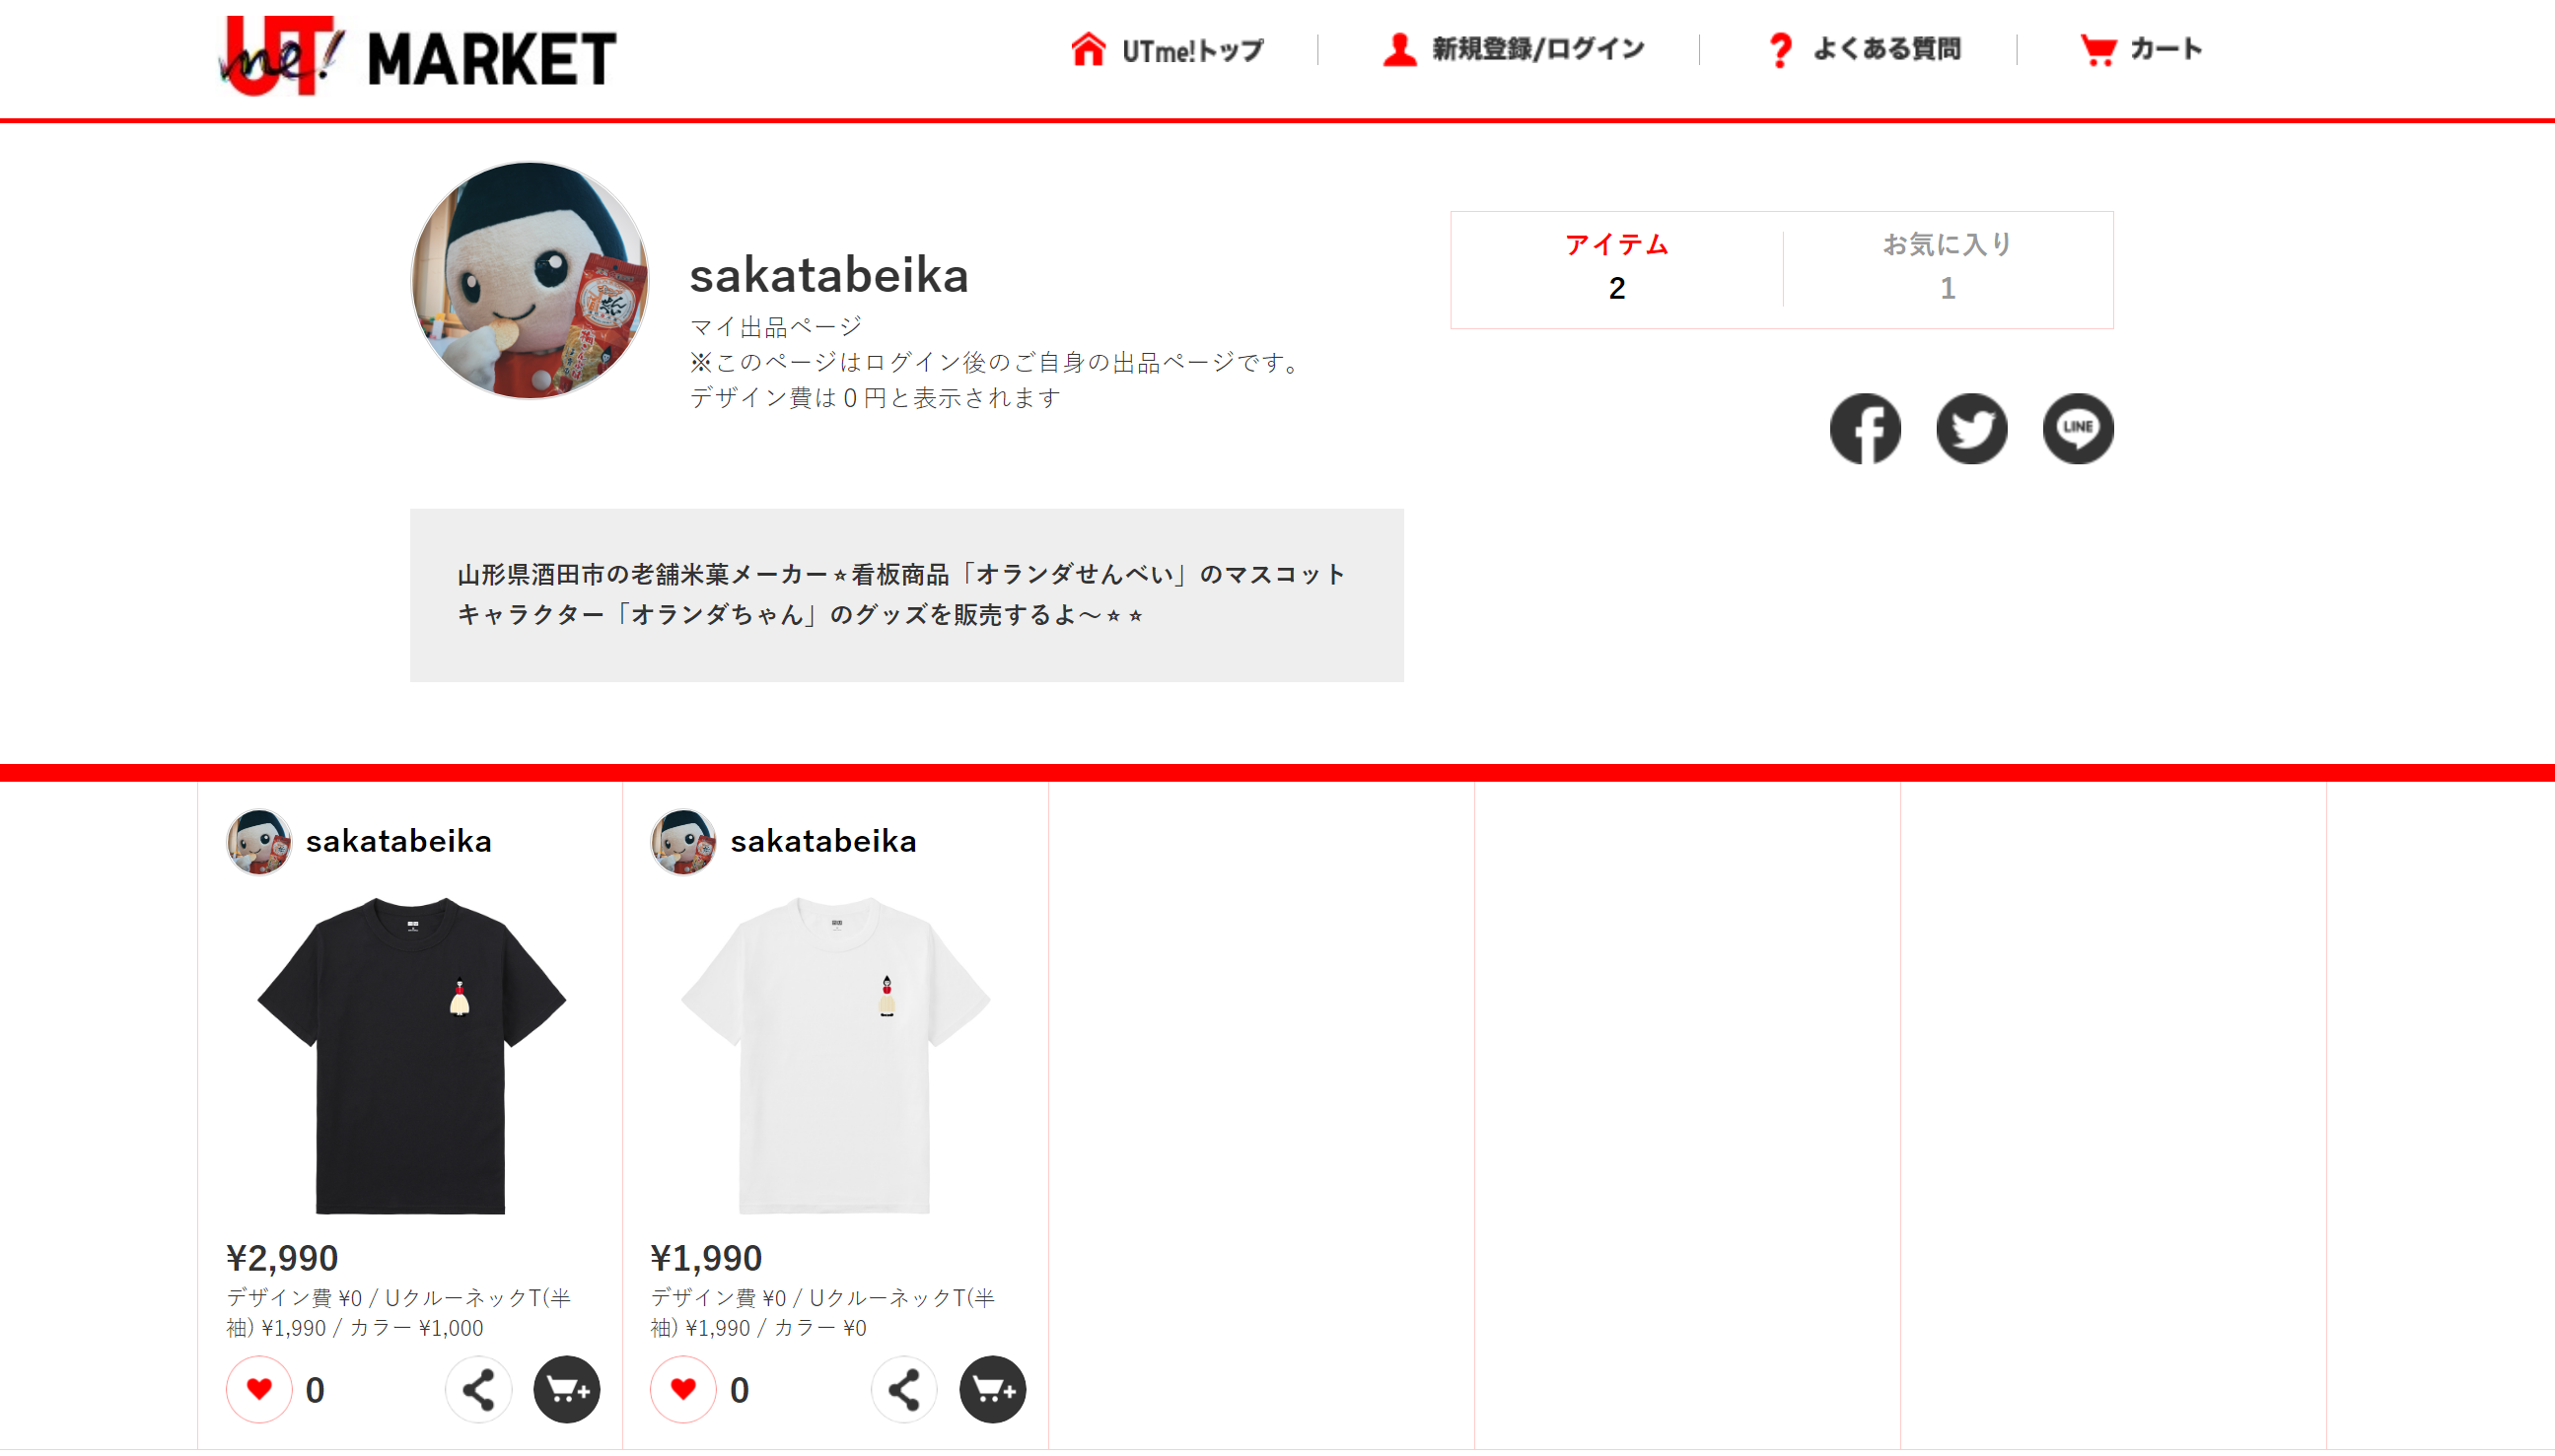Add white T-shirt to cart
Viewport: 2555px width, 1456px height.
992,1389
